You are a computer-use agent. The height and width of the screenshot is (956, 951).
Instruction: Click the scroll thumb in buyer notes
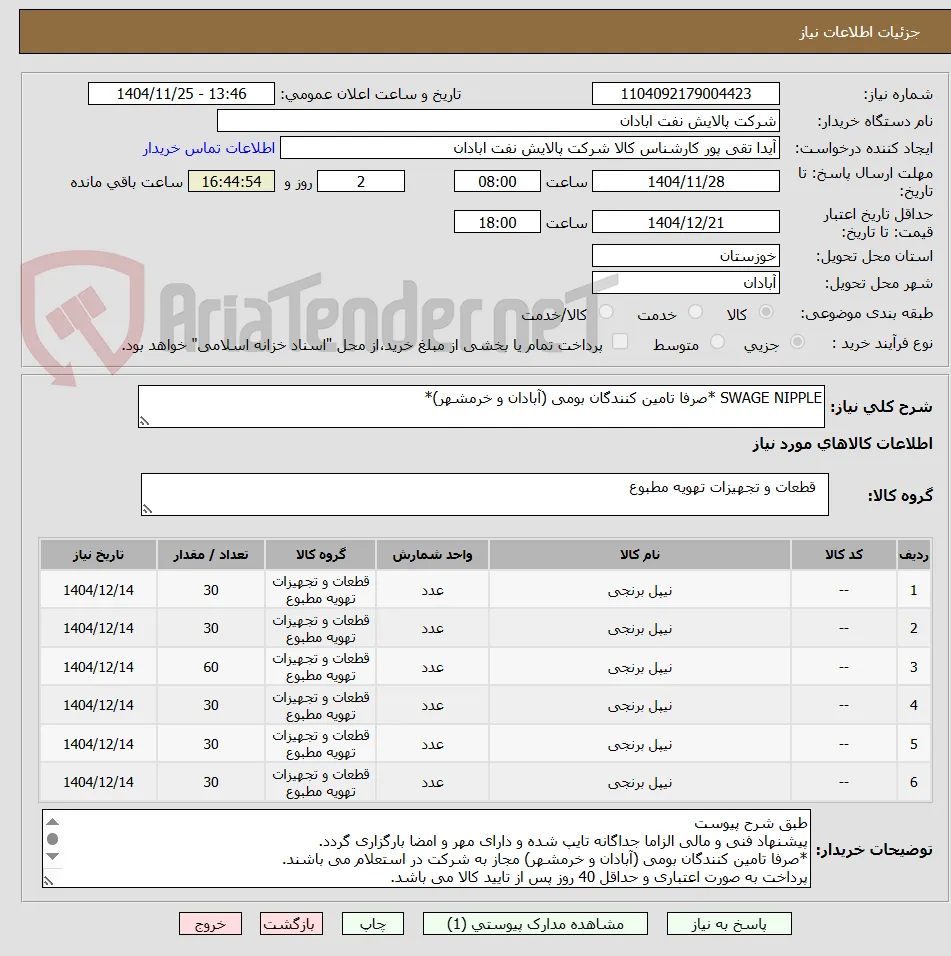52,839
